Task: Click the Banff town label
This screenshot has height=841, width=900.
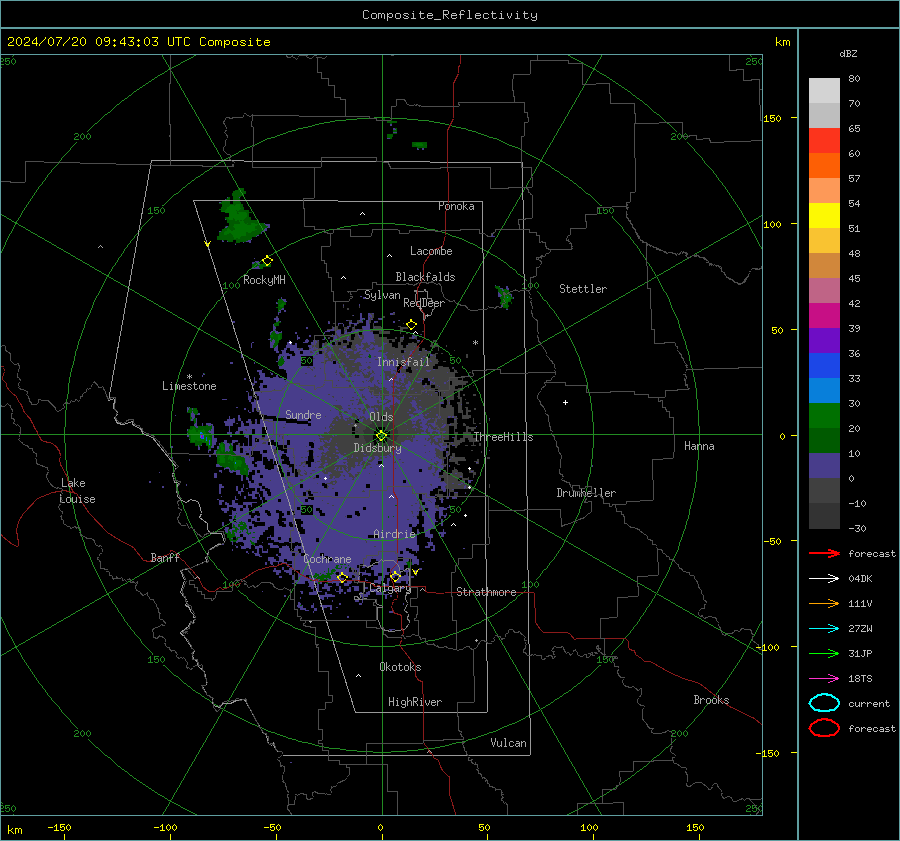Action: (165, 557)
